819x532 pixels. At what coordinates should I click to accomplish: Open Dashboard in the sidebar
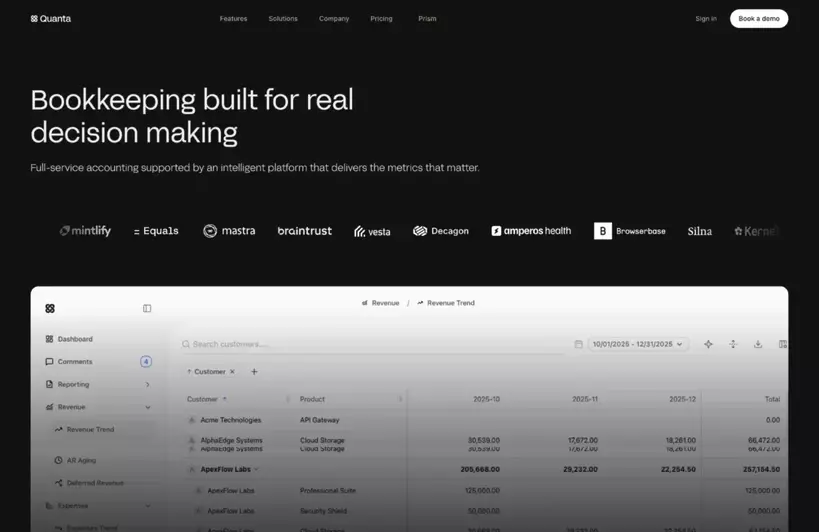[x=69, y=339]
